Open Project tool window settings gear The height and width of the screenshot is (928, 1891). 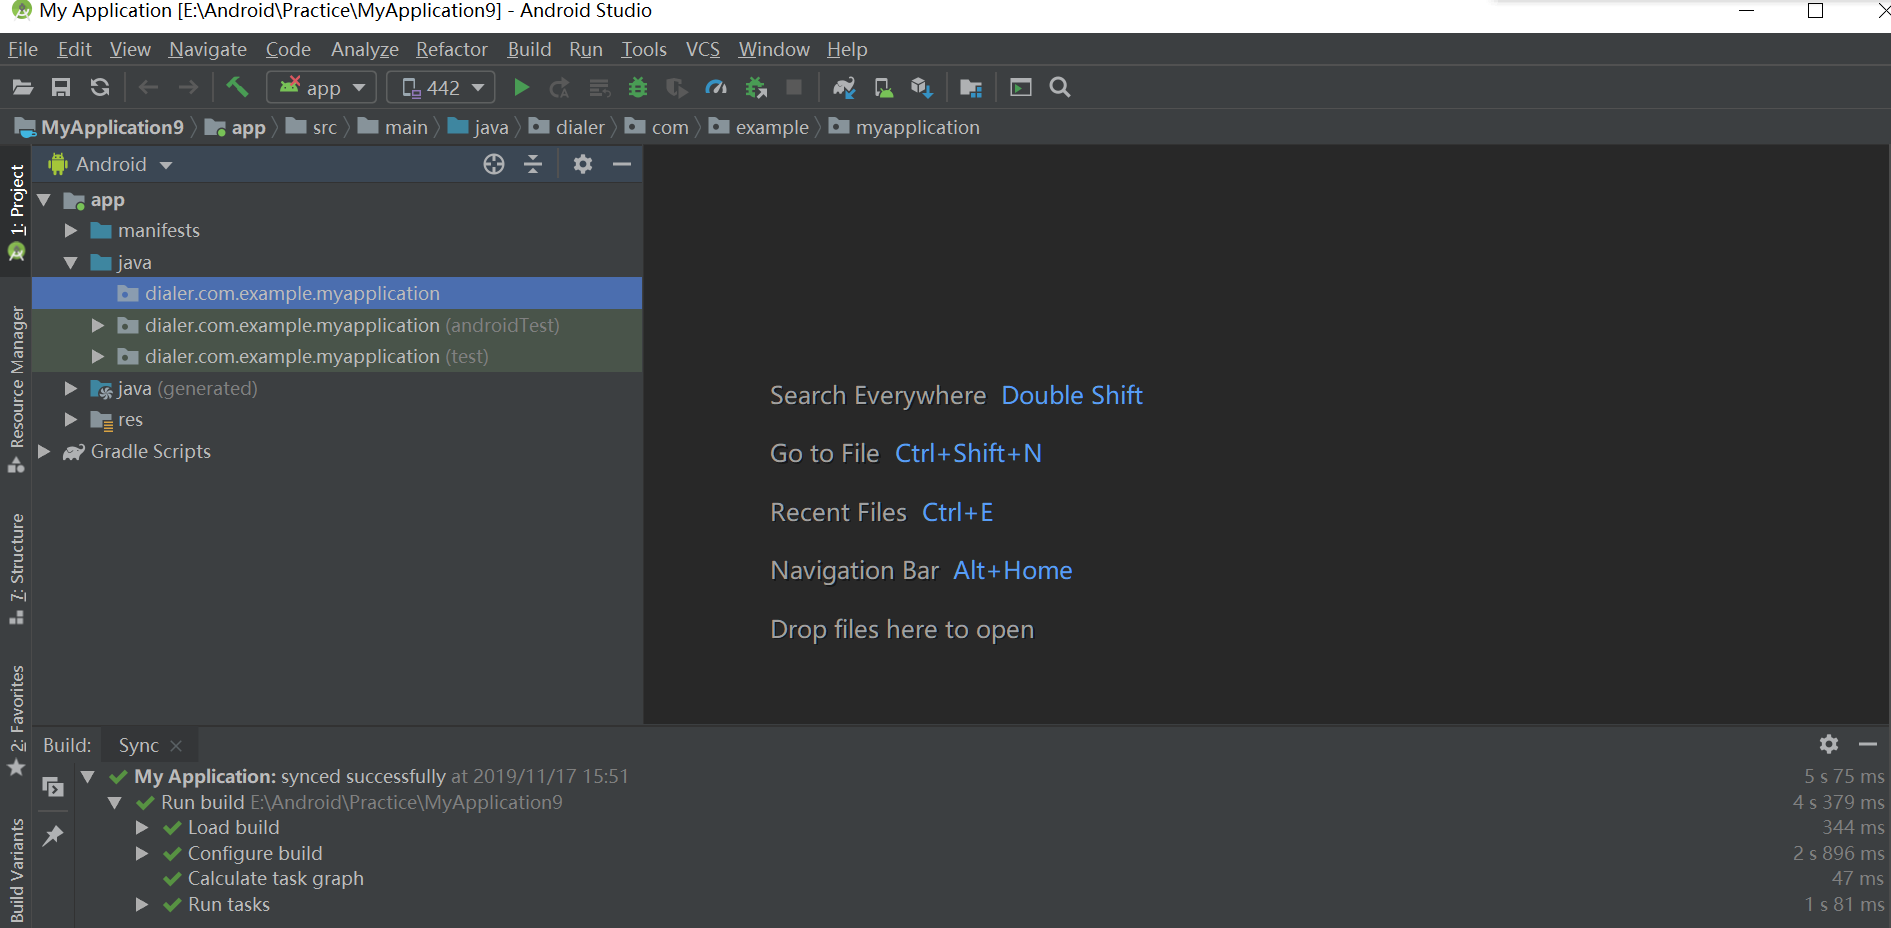pyautogui.click(x=583, y=164)
